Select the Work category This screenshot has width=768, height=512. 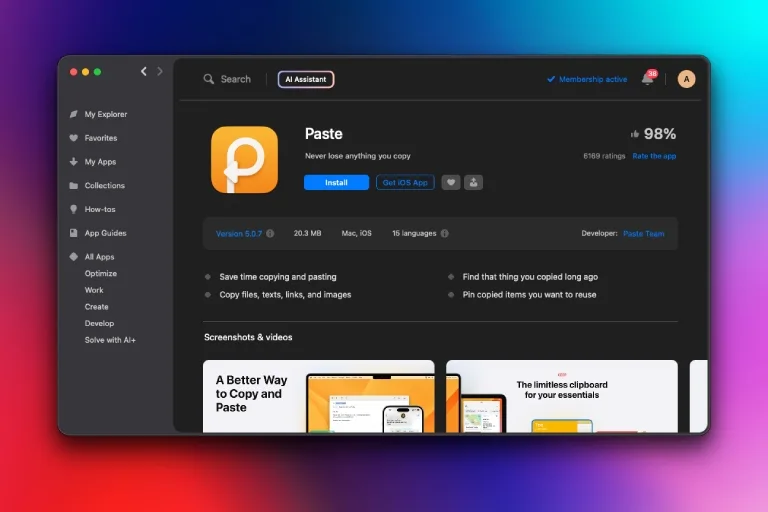pos(94,290)
